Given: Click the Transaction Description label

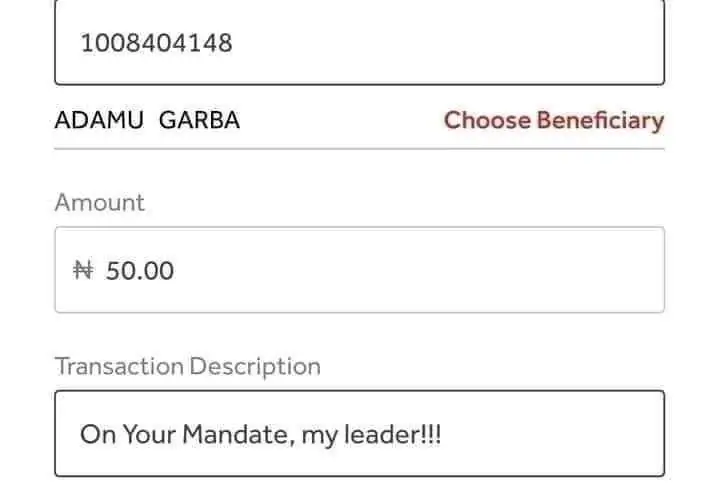Looking at the screenshot, I should coord(187,366).
